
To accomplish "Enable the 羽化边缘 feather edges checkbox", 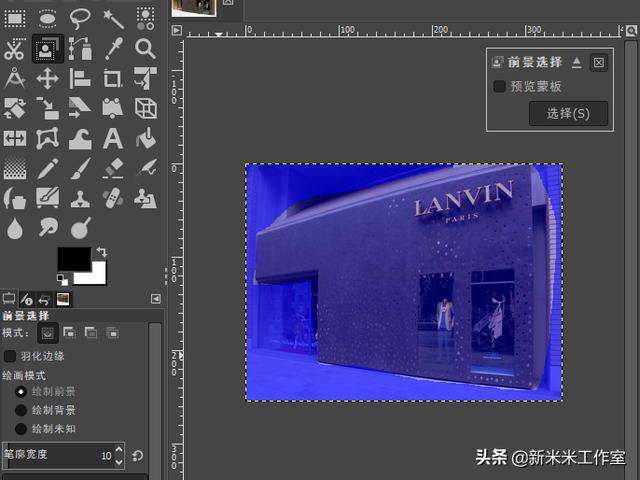I will coord(10,356).
